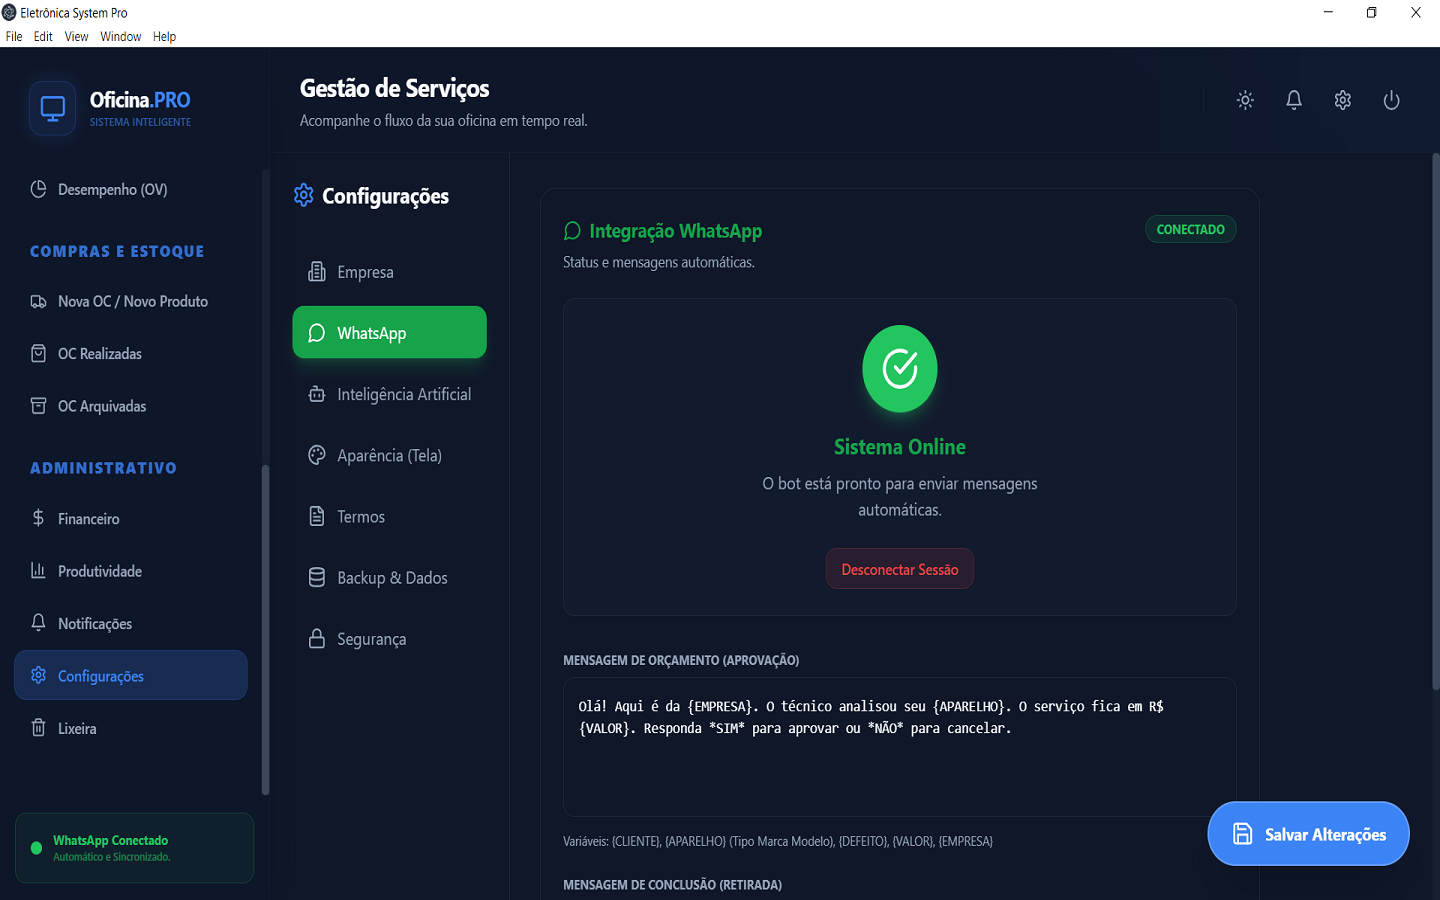Click the Termos document icon
The image size is (1440, 900).
[317, 516]
